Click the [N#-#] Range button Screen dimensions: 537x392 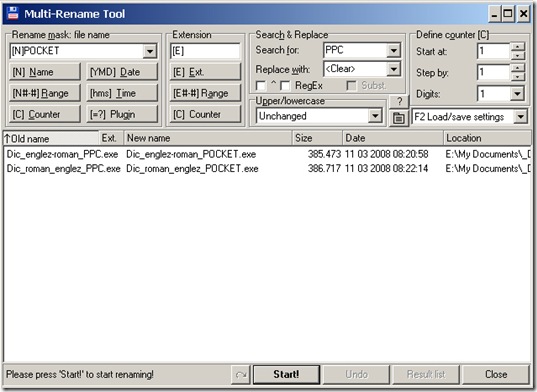45,93
